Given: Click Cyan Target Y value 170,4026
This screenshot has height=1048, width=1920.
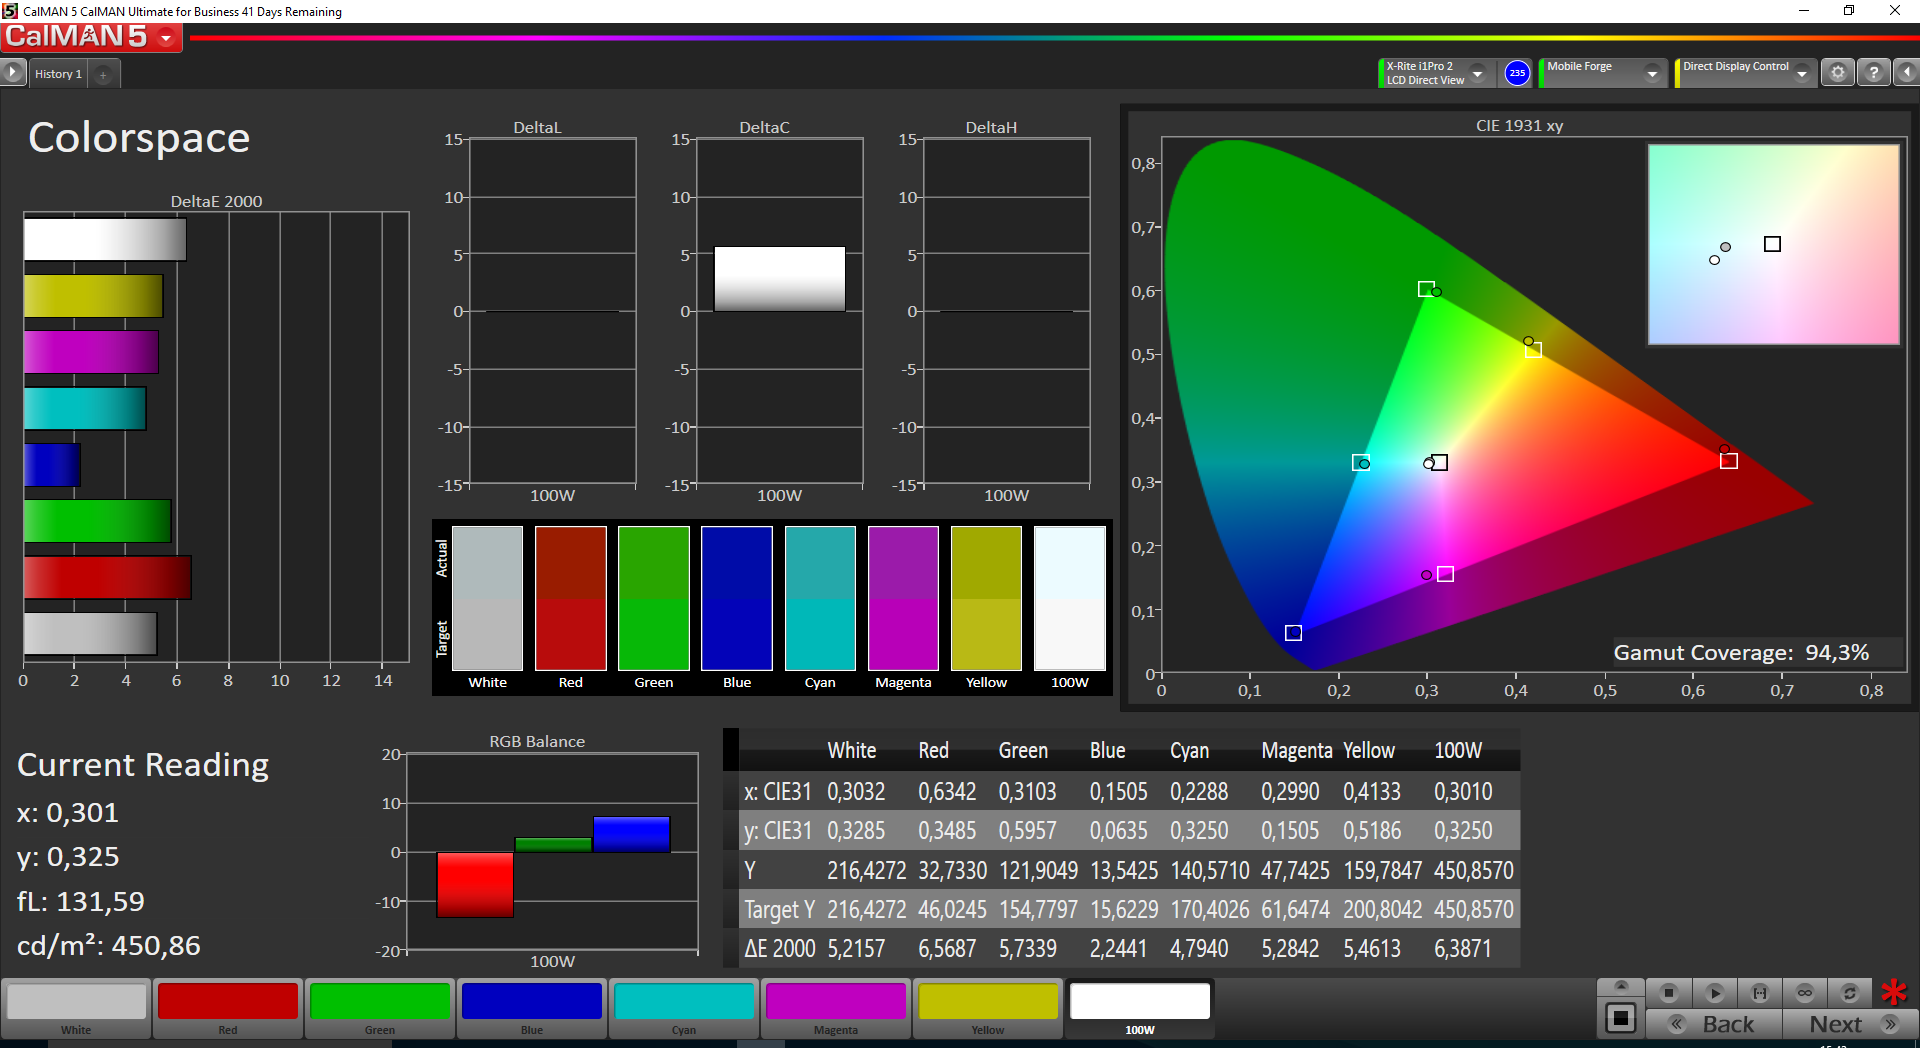Looking at the screenshot, I should coord(1210,910).
